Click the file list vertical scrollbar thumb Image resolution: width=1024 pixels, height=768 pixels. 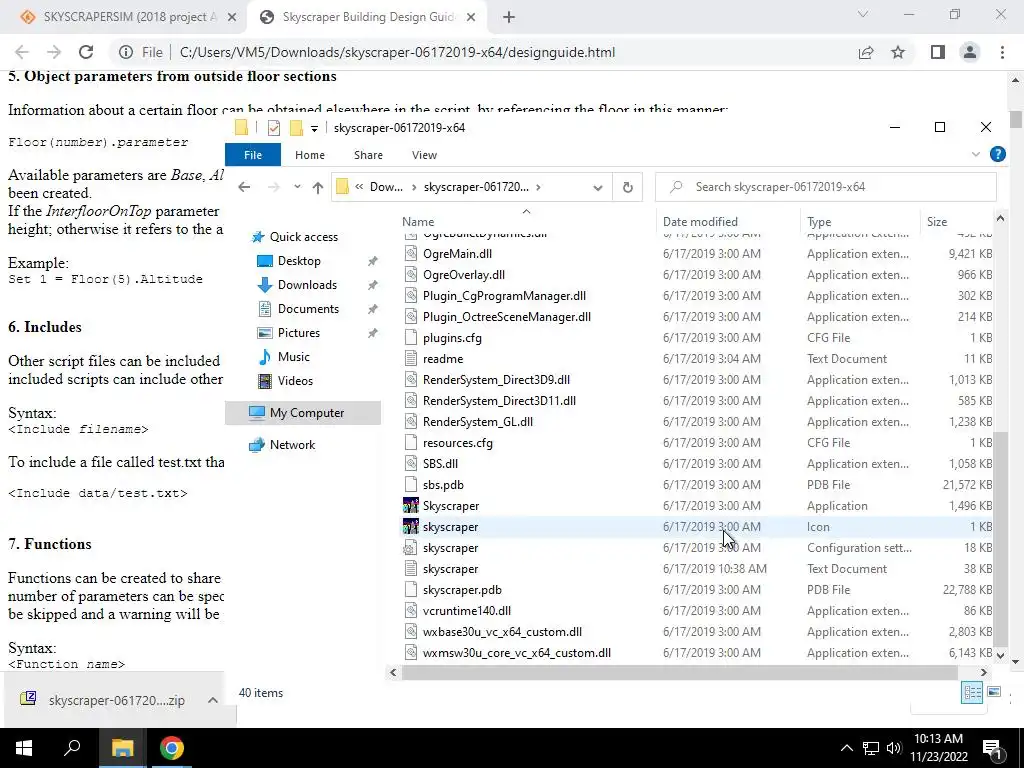tap(1000, 537)
